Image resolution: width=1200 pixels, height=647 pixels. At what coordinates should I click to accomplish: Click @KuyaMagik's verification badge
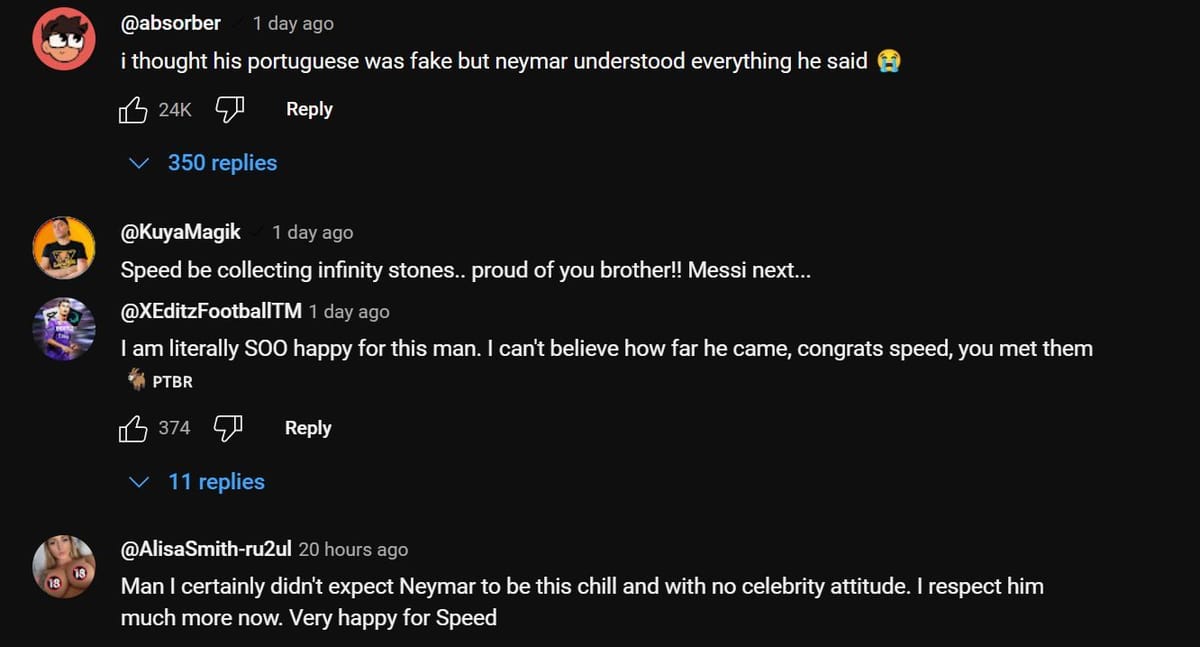[256, 231]
